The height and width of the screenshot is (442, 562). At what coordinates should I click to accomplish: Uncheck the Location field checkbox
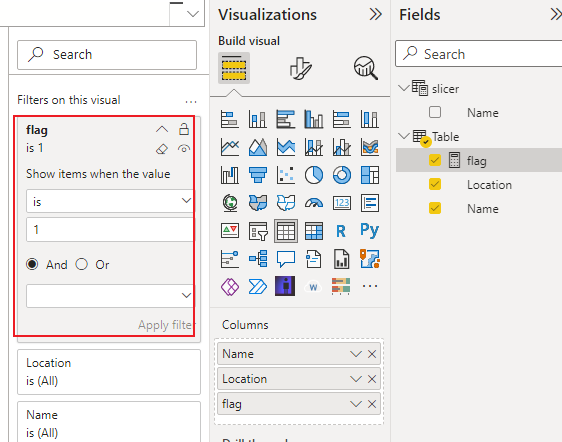click(435, 184)
